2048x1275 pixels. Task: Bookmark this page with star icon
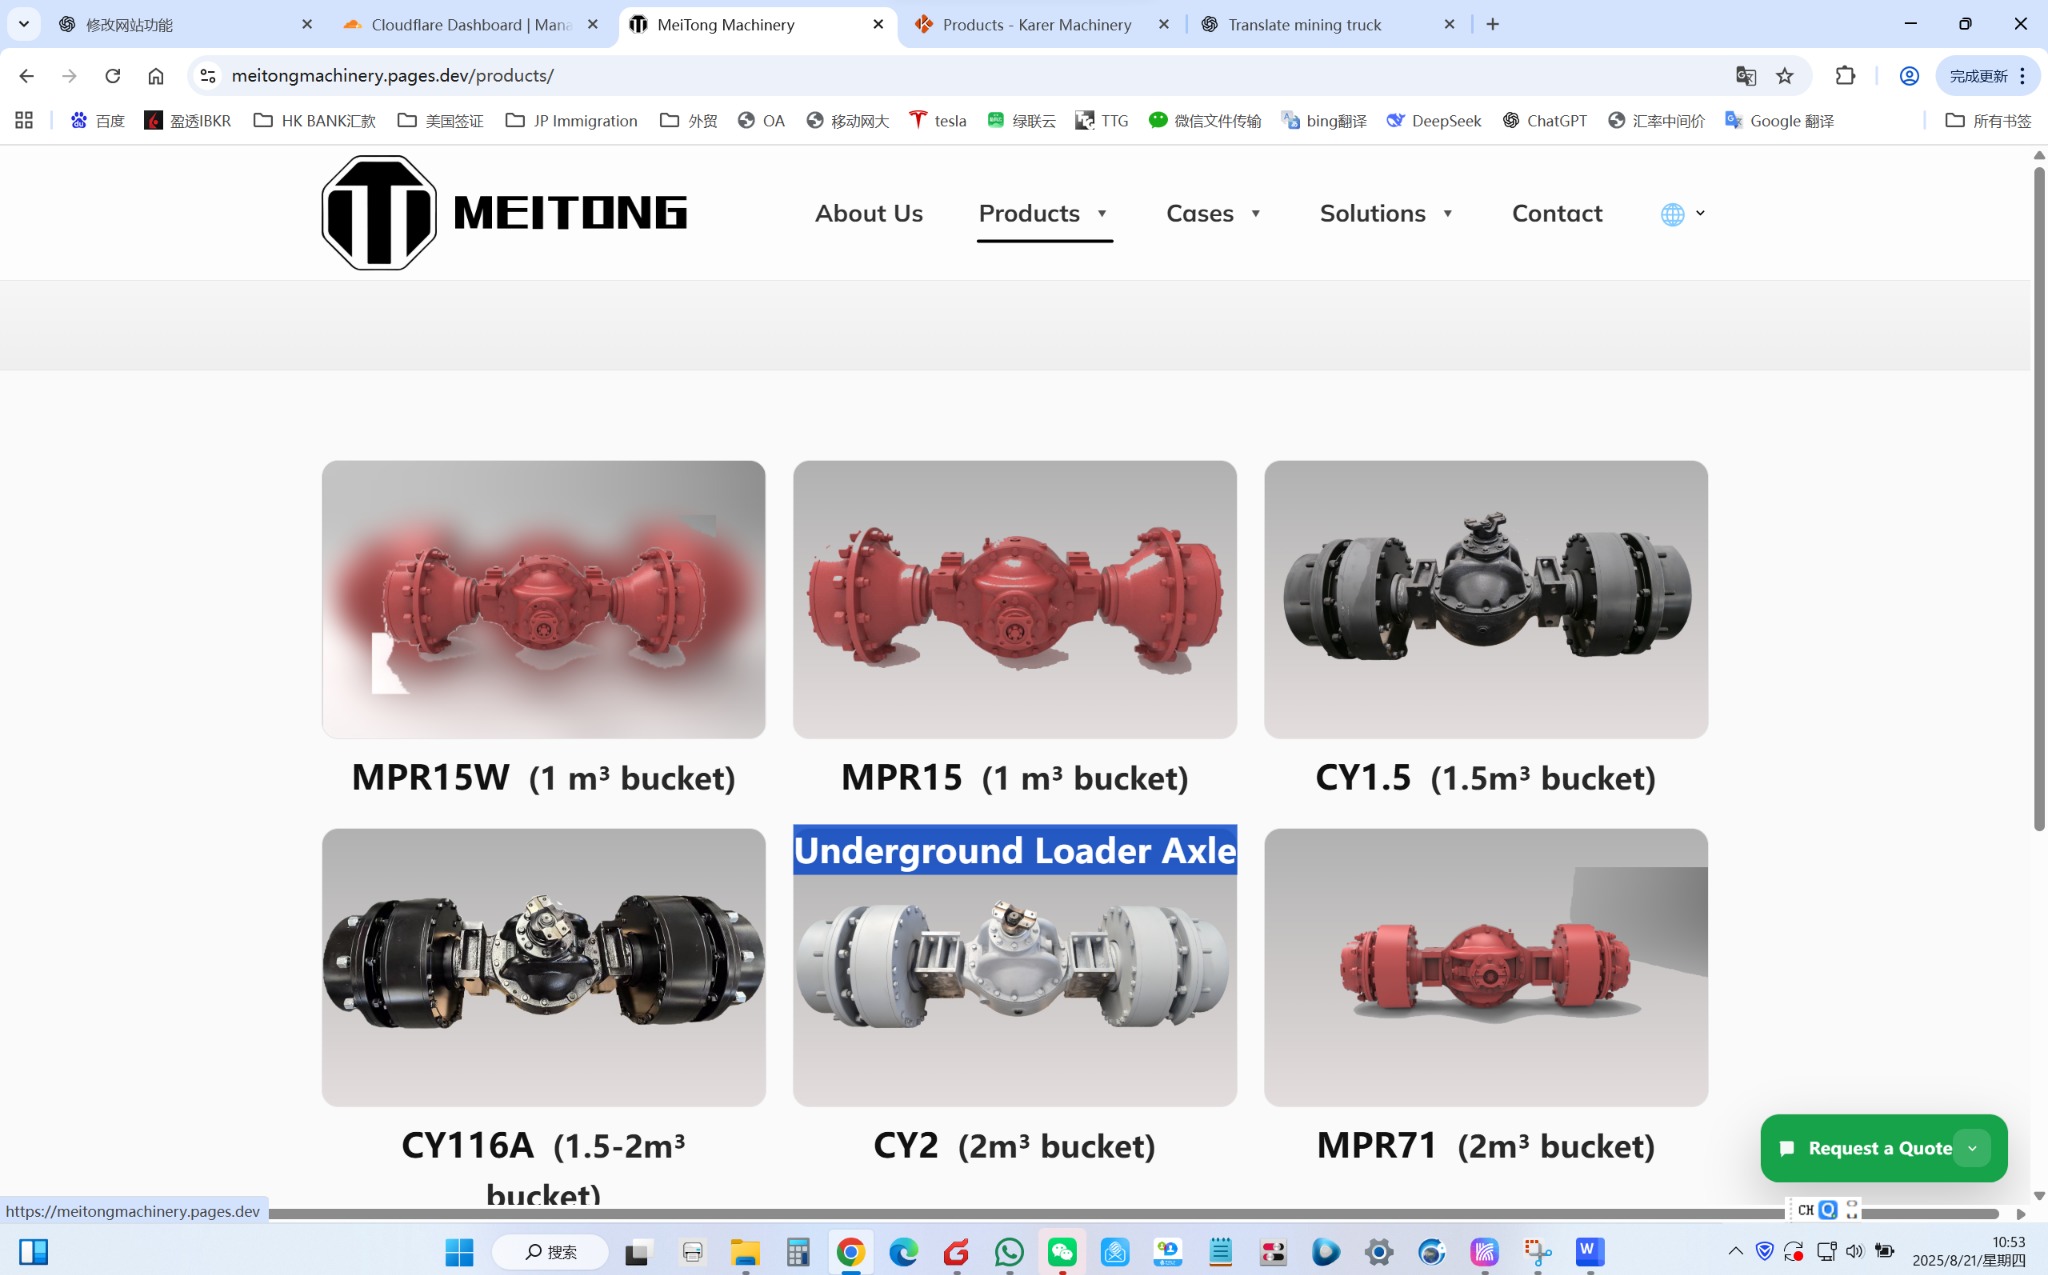(x=1785, y=76)
